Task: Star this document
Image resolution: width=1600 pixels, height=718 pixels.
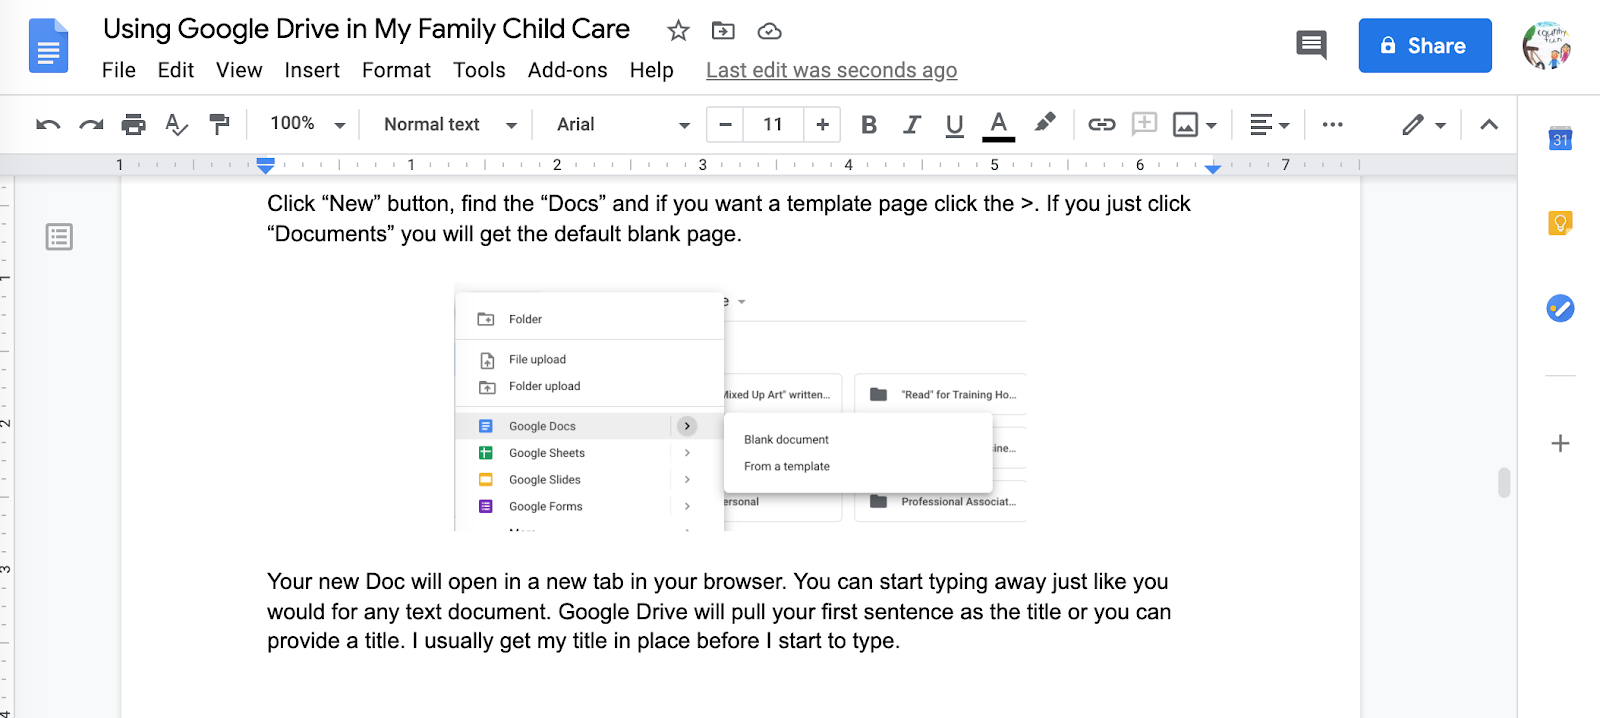Action: coord(678,31)
